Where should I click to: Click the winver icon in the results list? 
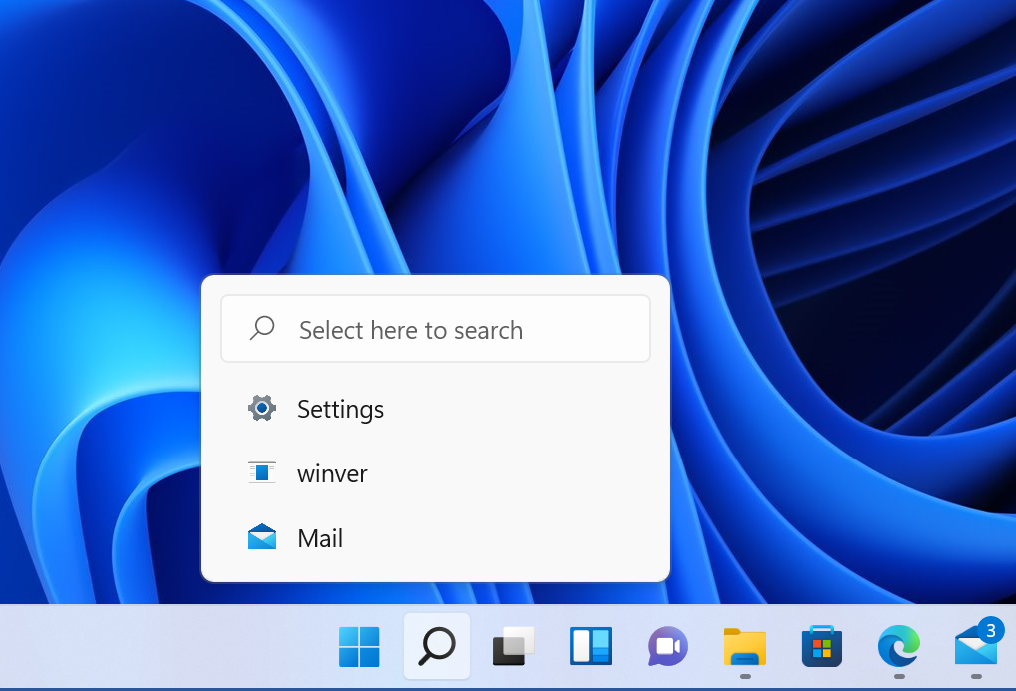tap(261, 472)
